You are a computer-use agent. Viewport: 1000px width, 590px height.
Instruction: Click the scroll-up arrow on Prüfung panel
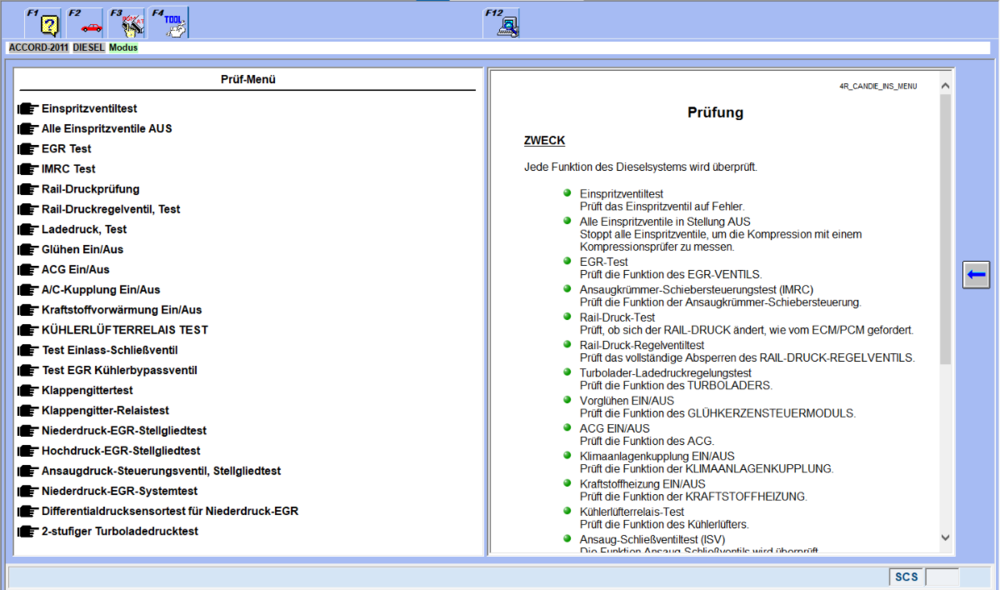944,85
